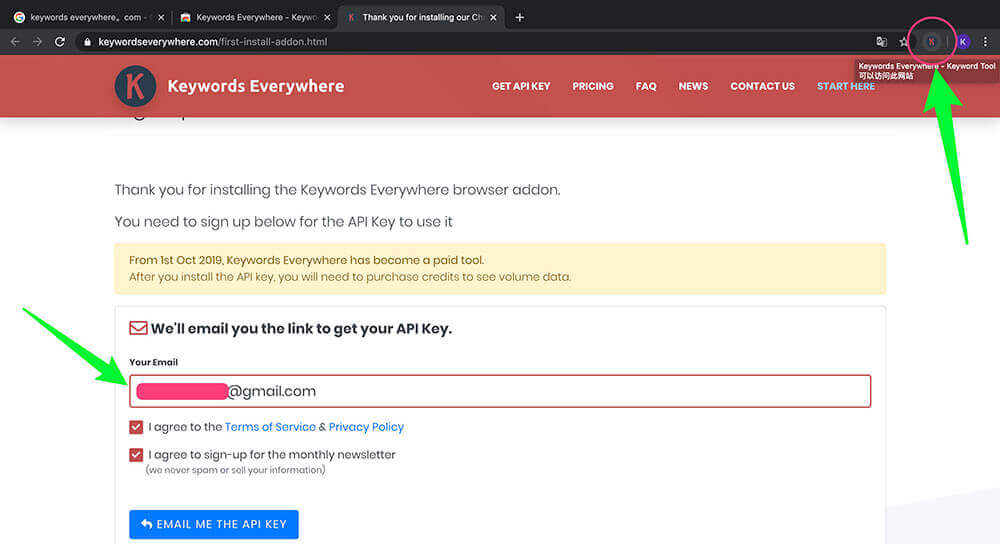Screen dimensions: 1000x544
Task: Open NEWS in the site navigation
Action: pyautogui.click(x=693, y=86)
